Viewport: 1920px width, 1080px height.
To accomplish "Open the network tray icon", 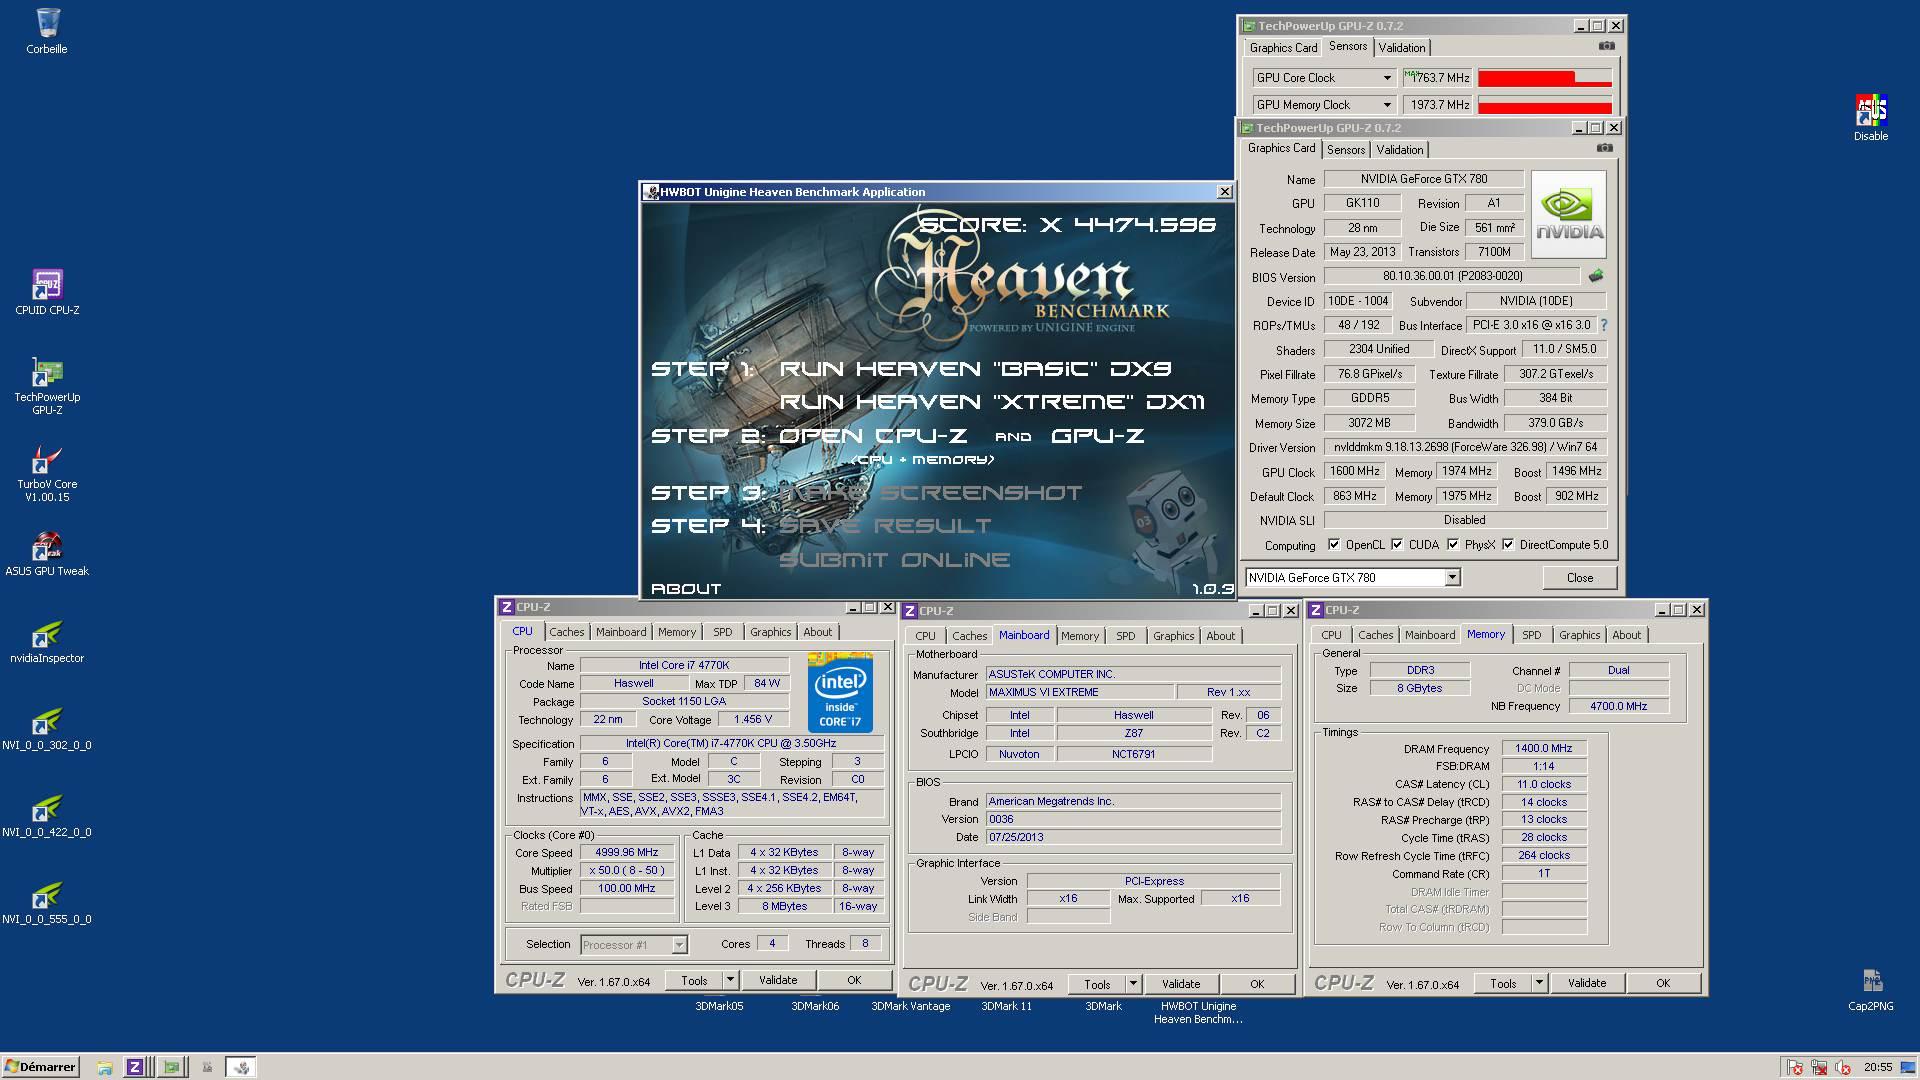I will point(1819,1067).
